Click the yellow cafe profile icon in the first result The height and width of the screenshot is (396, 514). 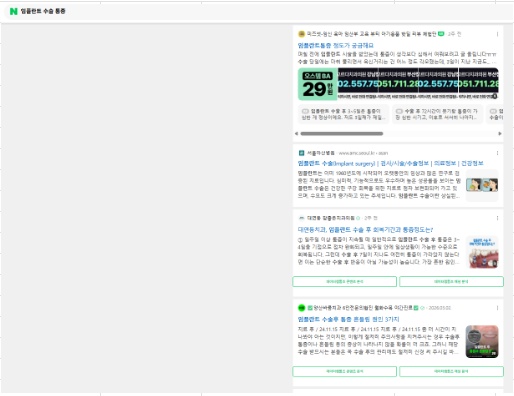coord(301,34)
